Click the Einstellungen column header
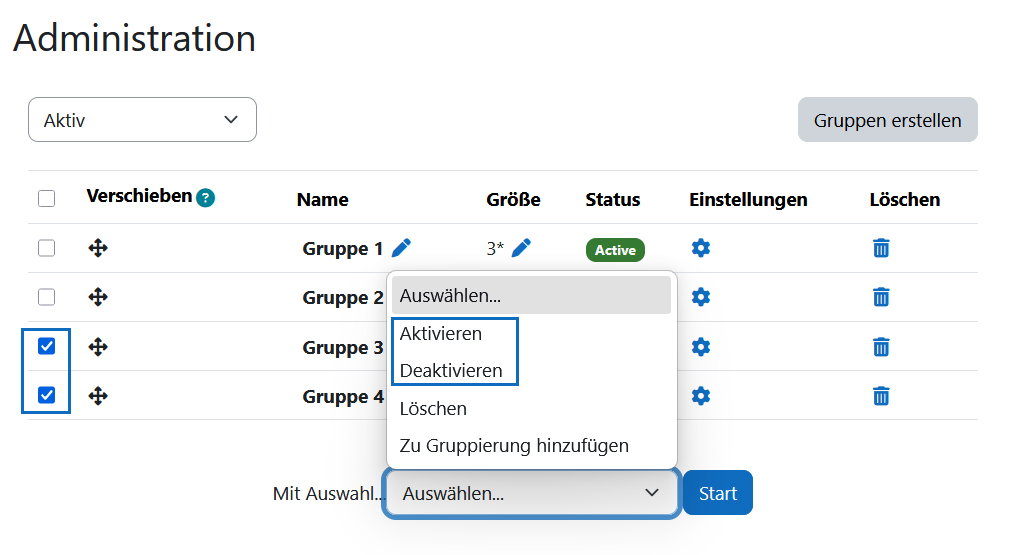1029x555 pixels. coord(748,200)
